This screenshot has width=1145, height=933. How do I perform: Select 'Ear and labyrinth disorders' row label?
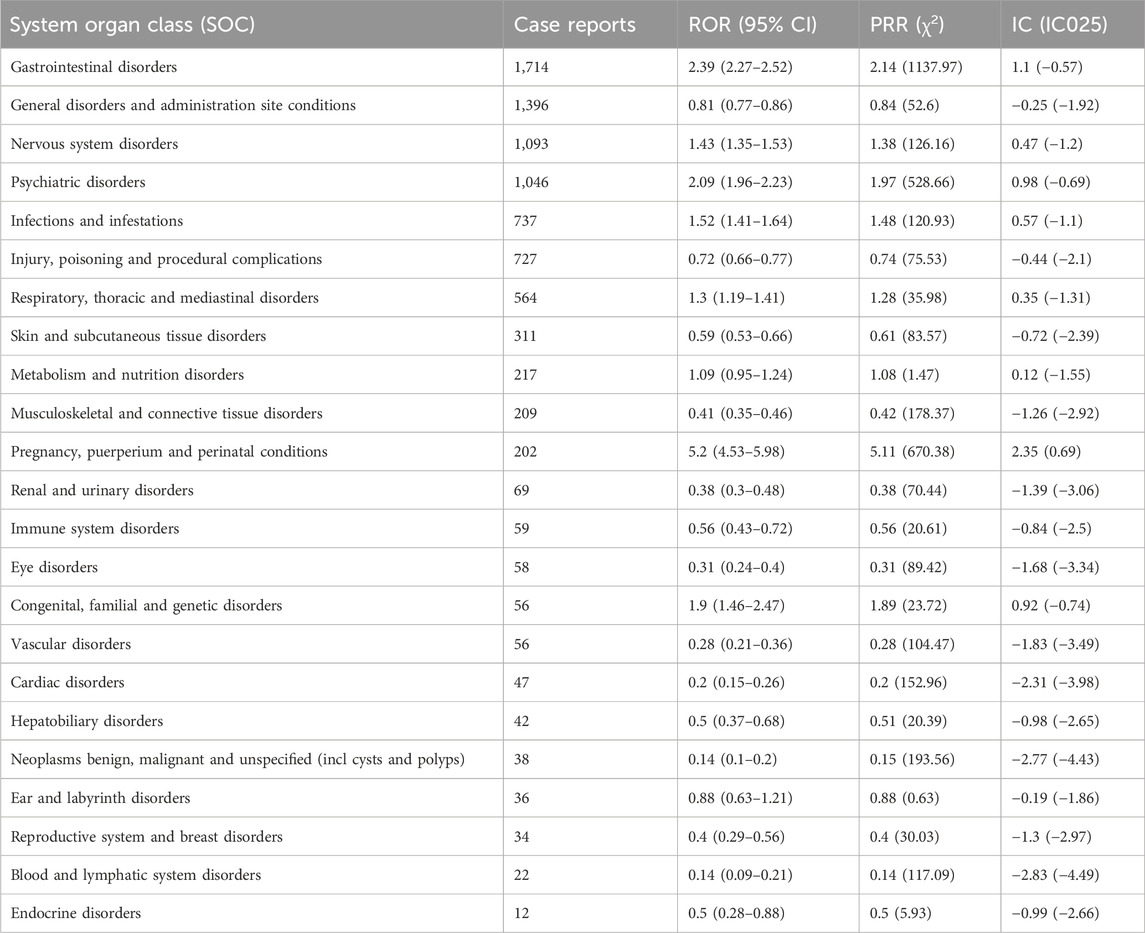(100, 798)
